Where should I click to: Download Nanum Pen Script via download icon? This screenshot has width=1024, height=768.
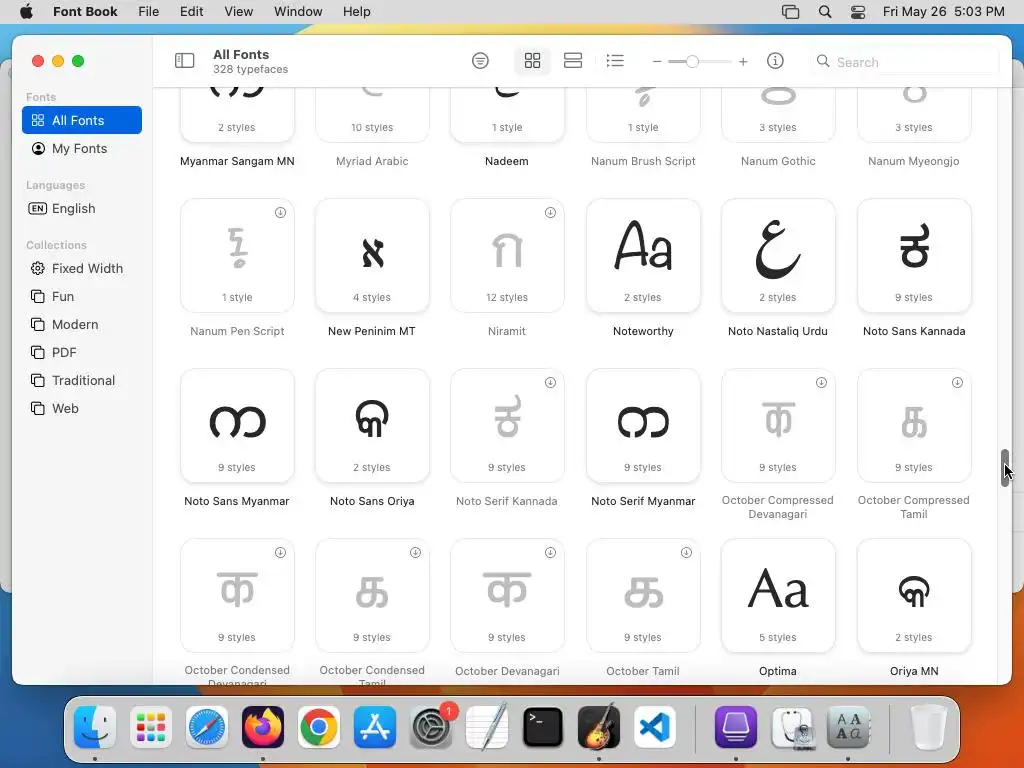click(x=280, y=212)
